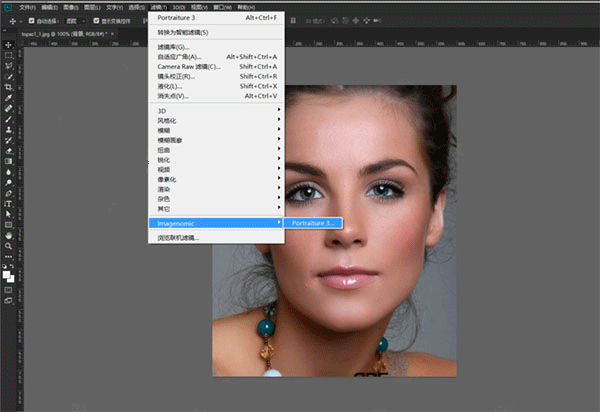
Task: Toggle the 显示变换控件 checkbox
Action: click(x=95, y=20)
